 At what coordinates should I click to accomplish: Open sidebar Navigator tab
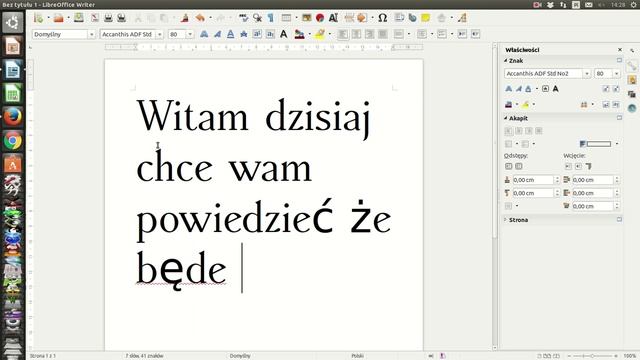[632, 109]
